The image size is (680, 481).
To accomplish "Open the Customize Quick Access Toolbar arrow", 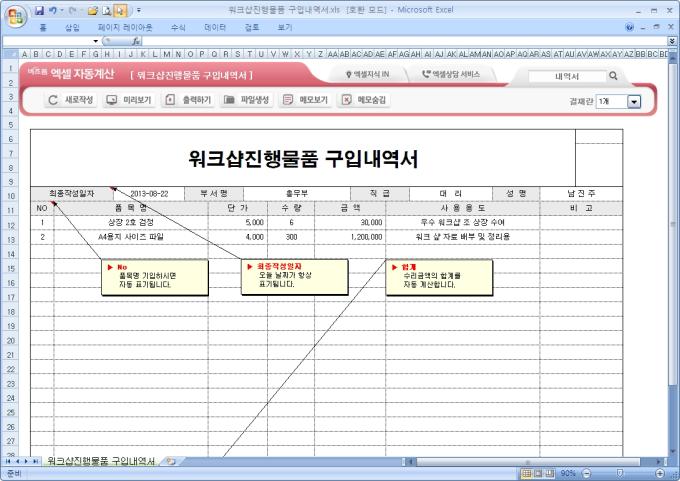I will [x=138, y=10].
